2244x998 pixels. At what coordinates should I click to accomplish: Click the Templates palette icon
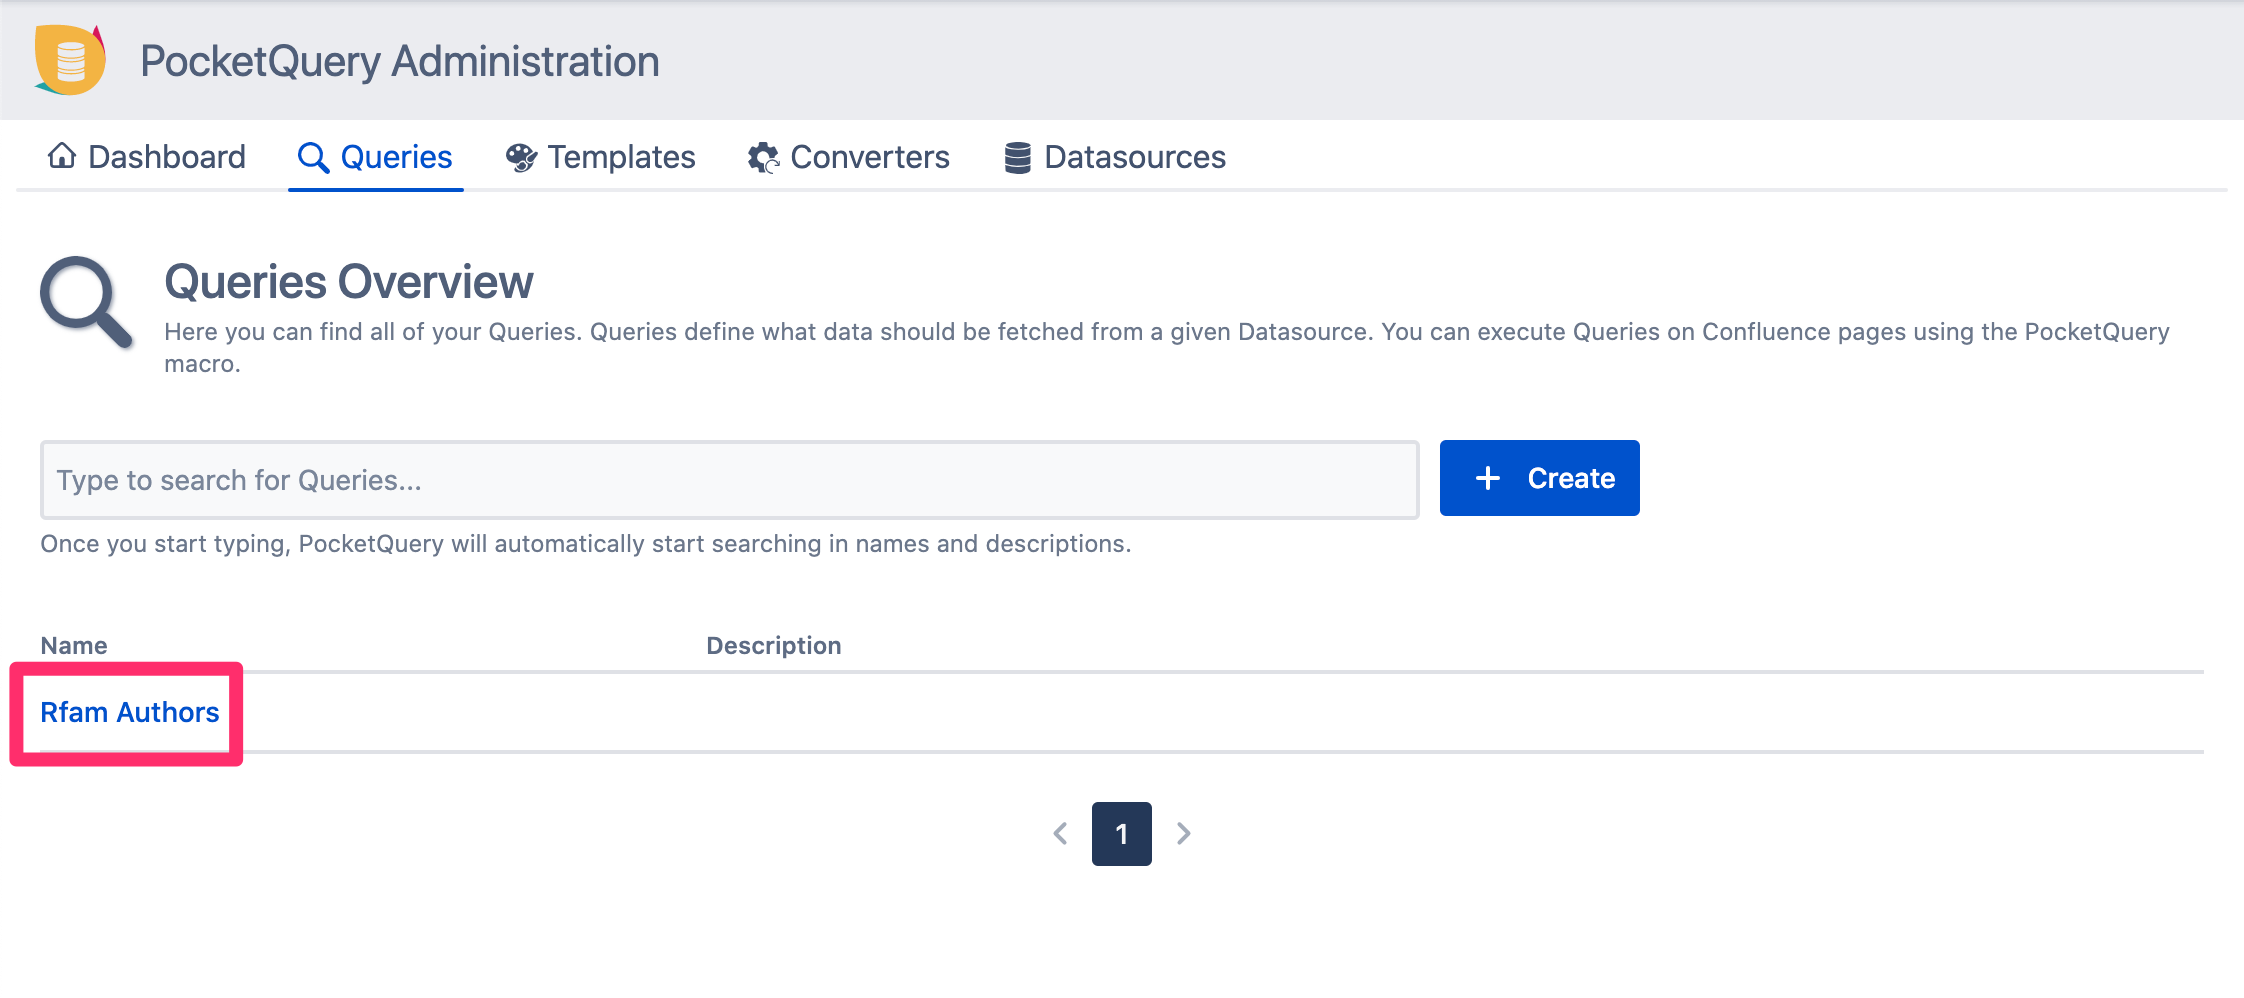pyautogui.click(x=521, y=157)
